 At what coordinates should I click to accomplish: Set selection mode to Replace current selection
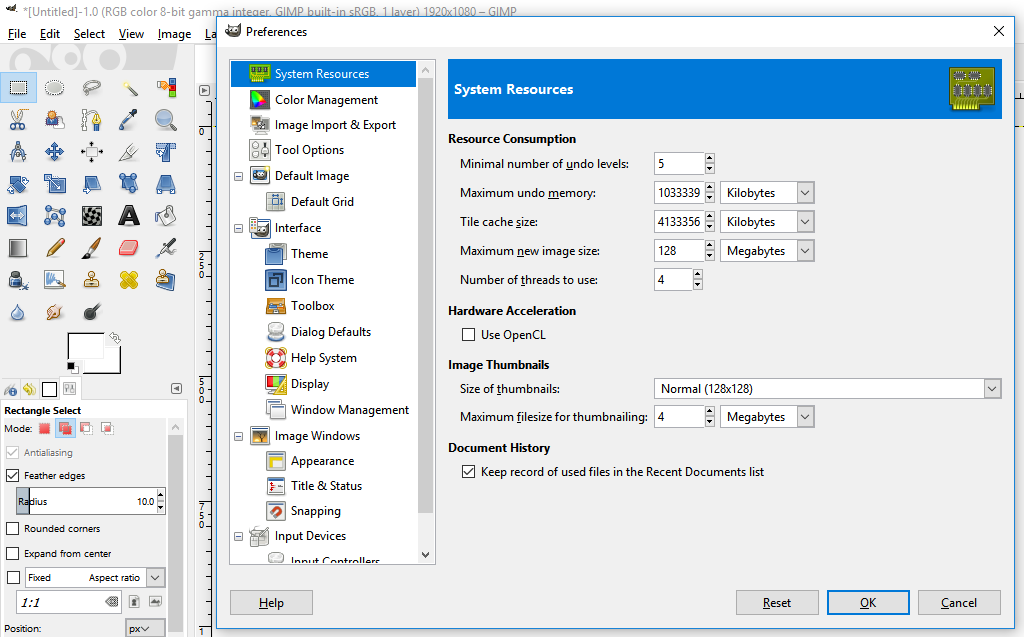point(44,429)
